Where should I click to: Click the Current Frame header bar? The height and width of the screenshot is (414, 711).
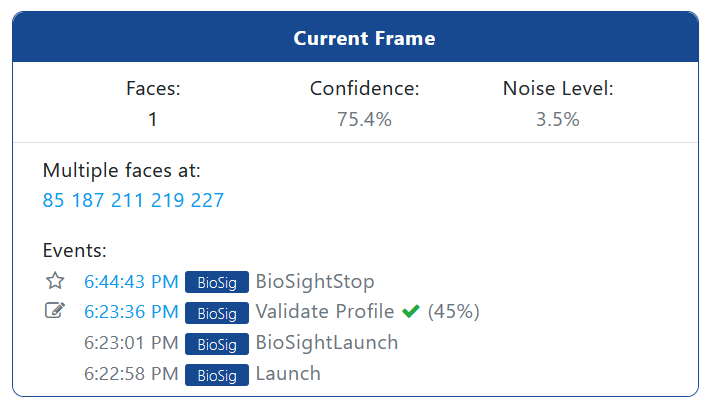356,38
